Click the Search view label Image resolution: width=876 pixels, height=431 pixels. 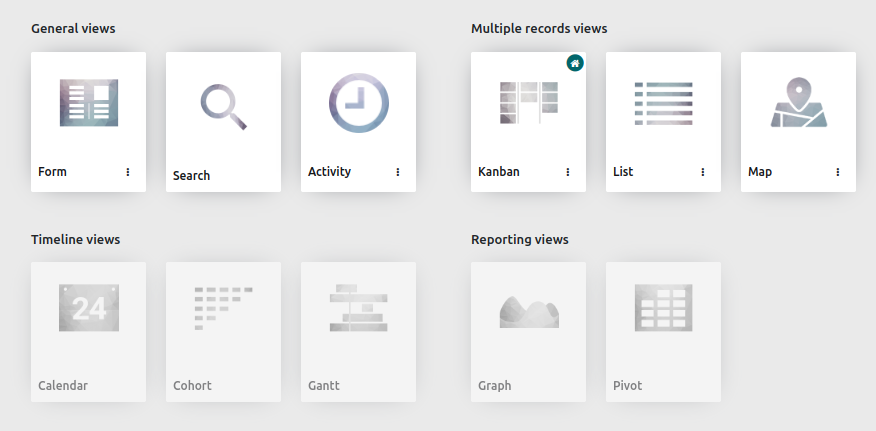192,176
